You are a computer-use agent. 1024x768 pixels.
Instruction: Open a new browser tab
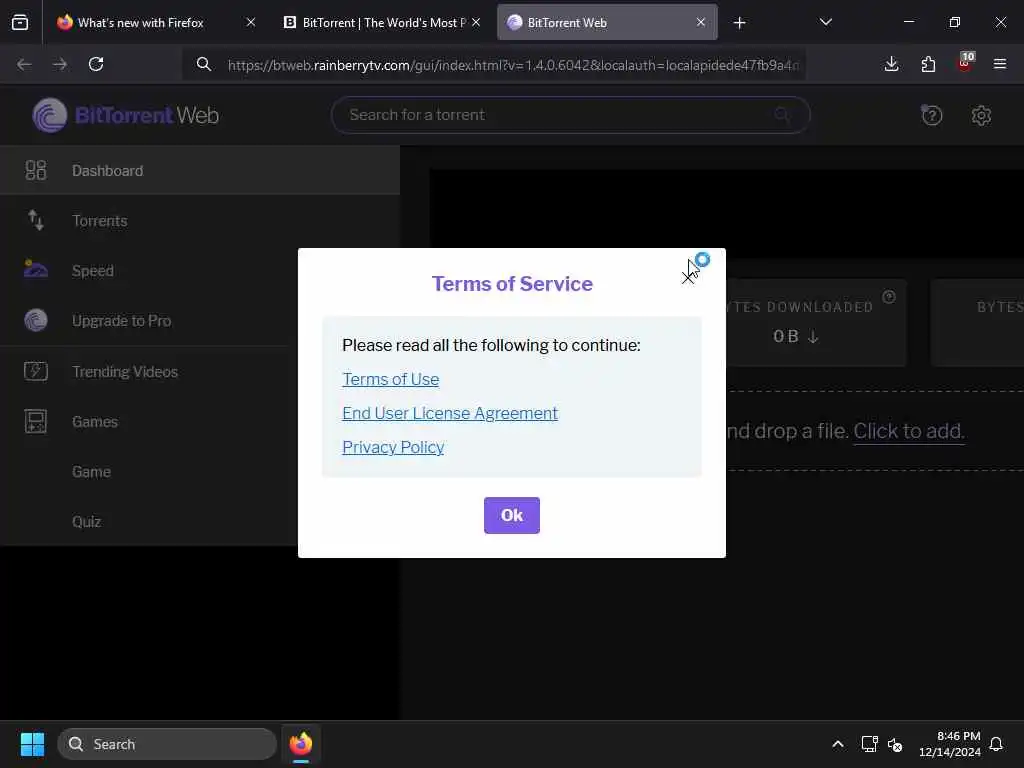pyautogui.click(x=739, y=23)
